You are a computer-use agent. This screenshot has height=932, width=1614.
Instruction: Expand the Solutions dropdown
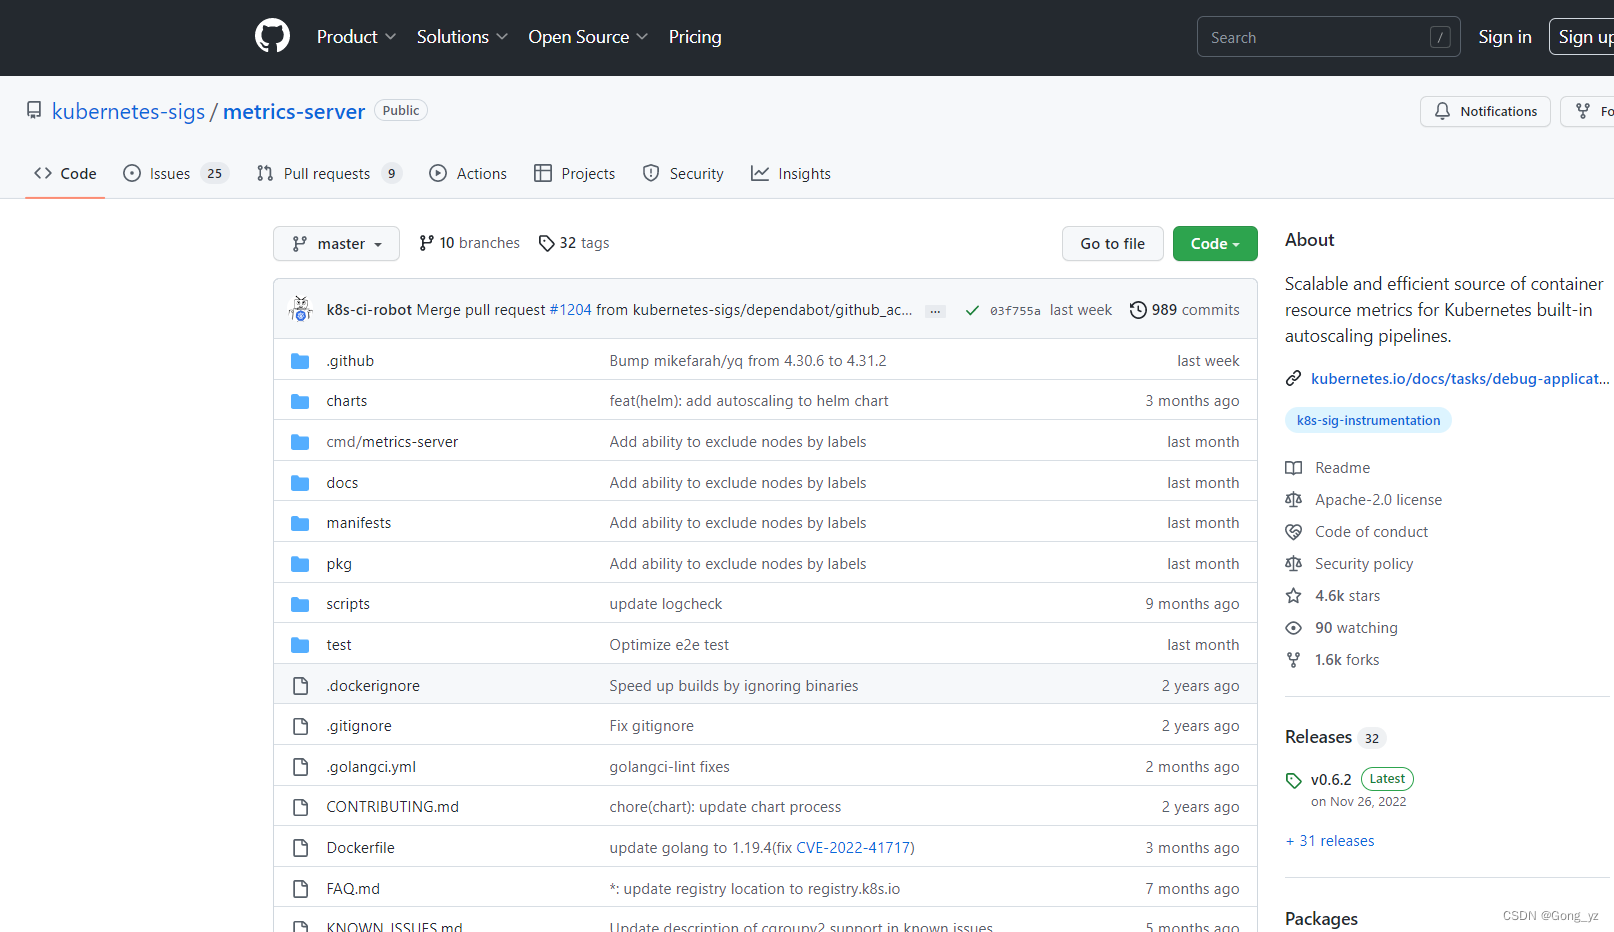click(x=462, y=37)
